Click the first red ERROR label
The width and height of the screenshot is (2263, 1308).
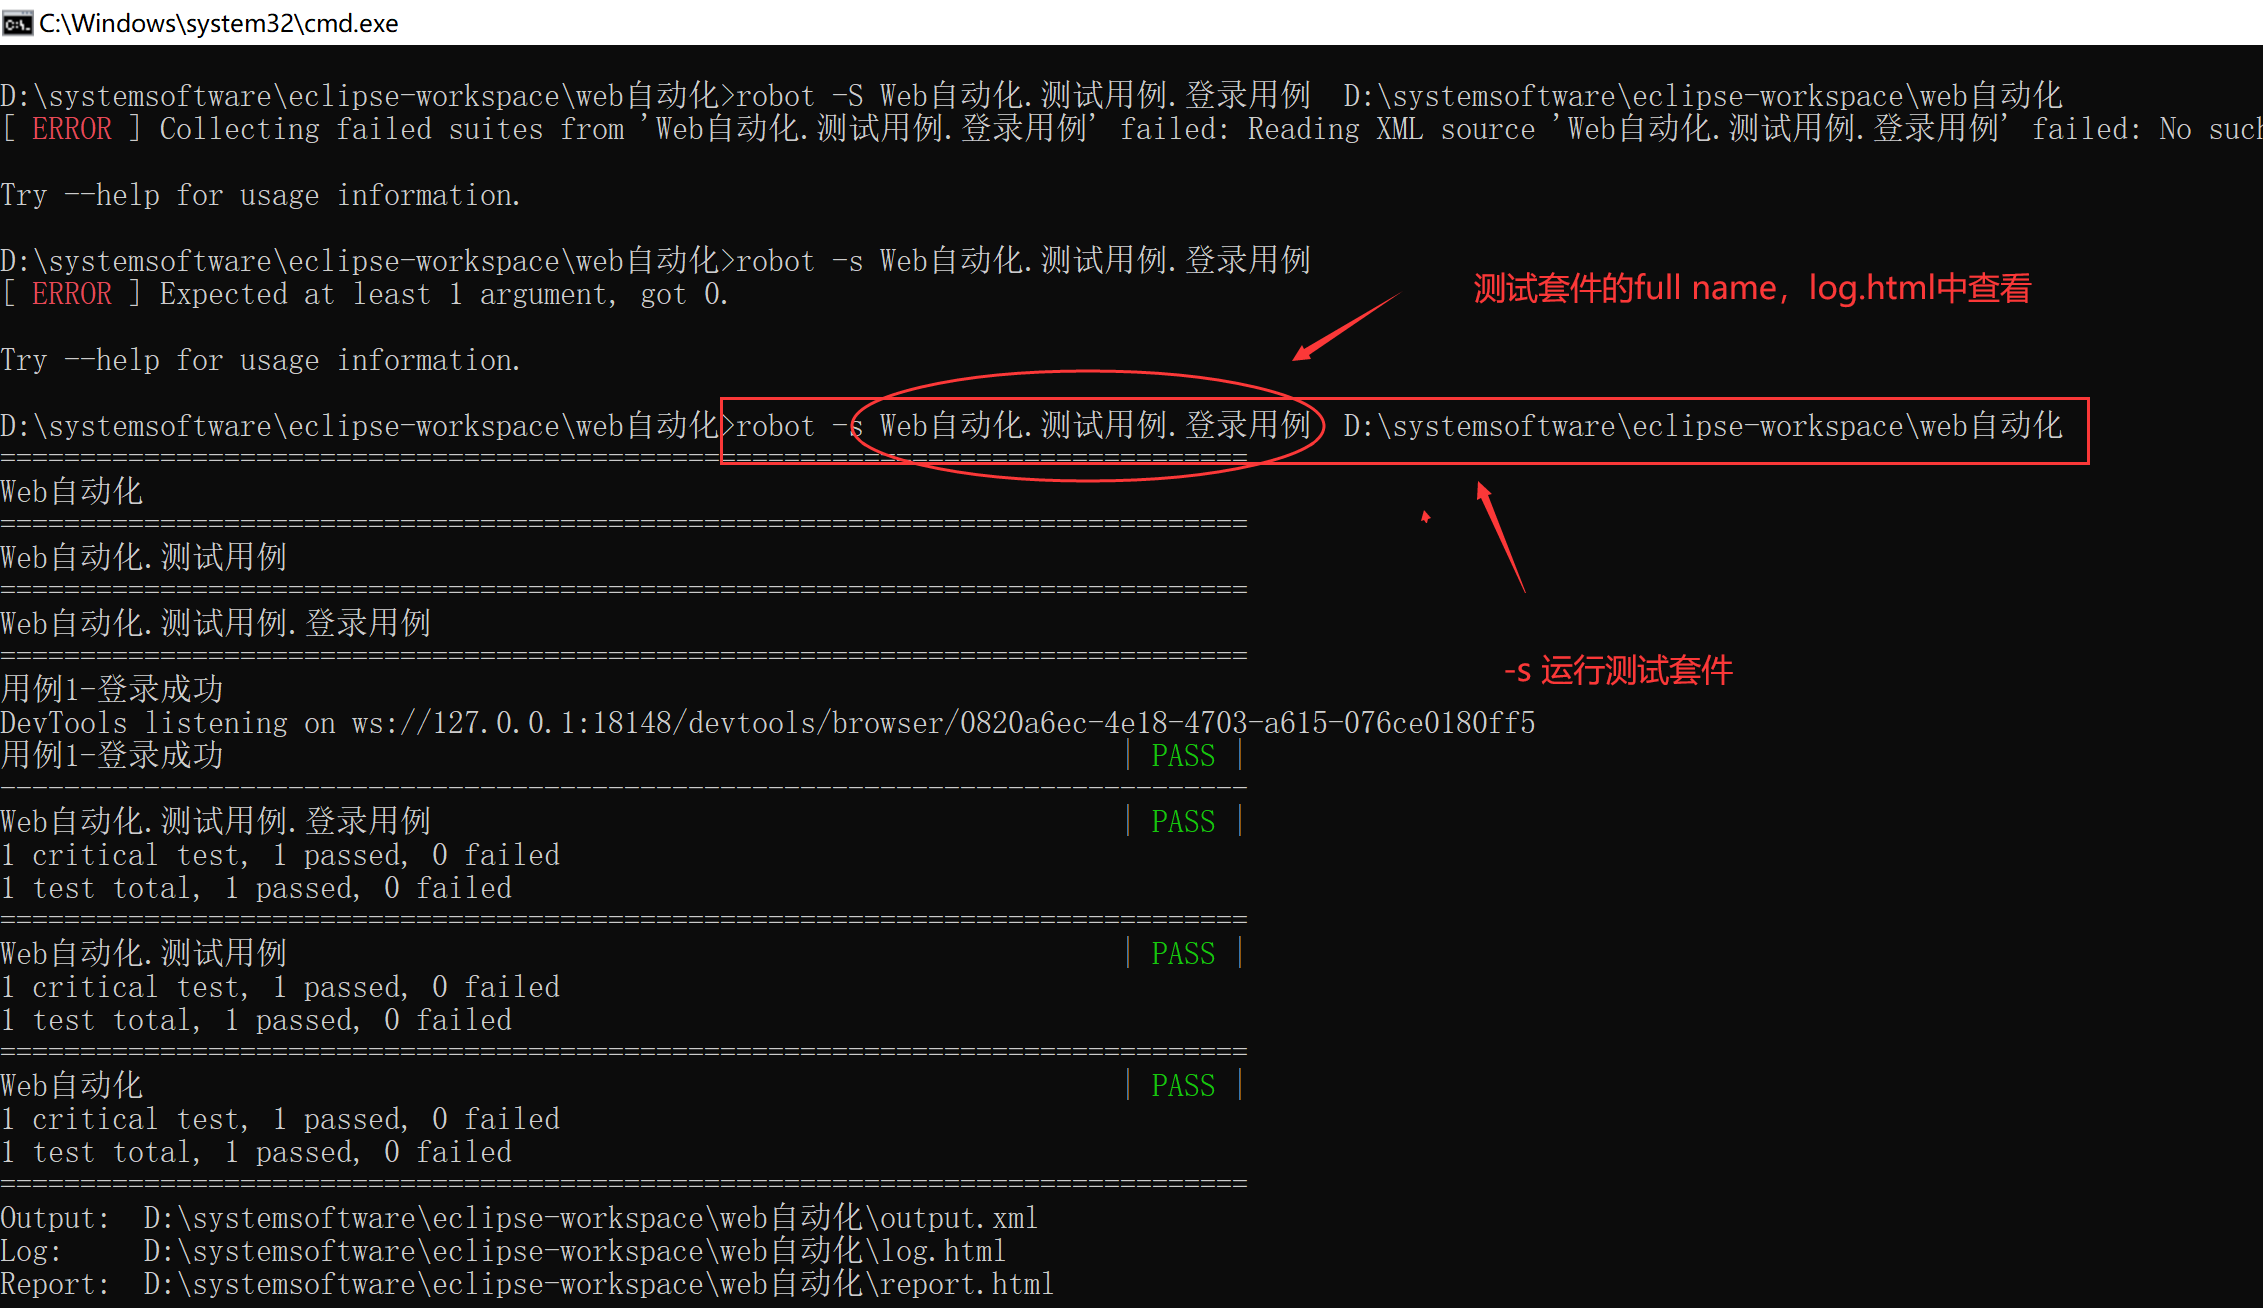tap(72, 129)
